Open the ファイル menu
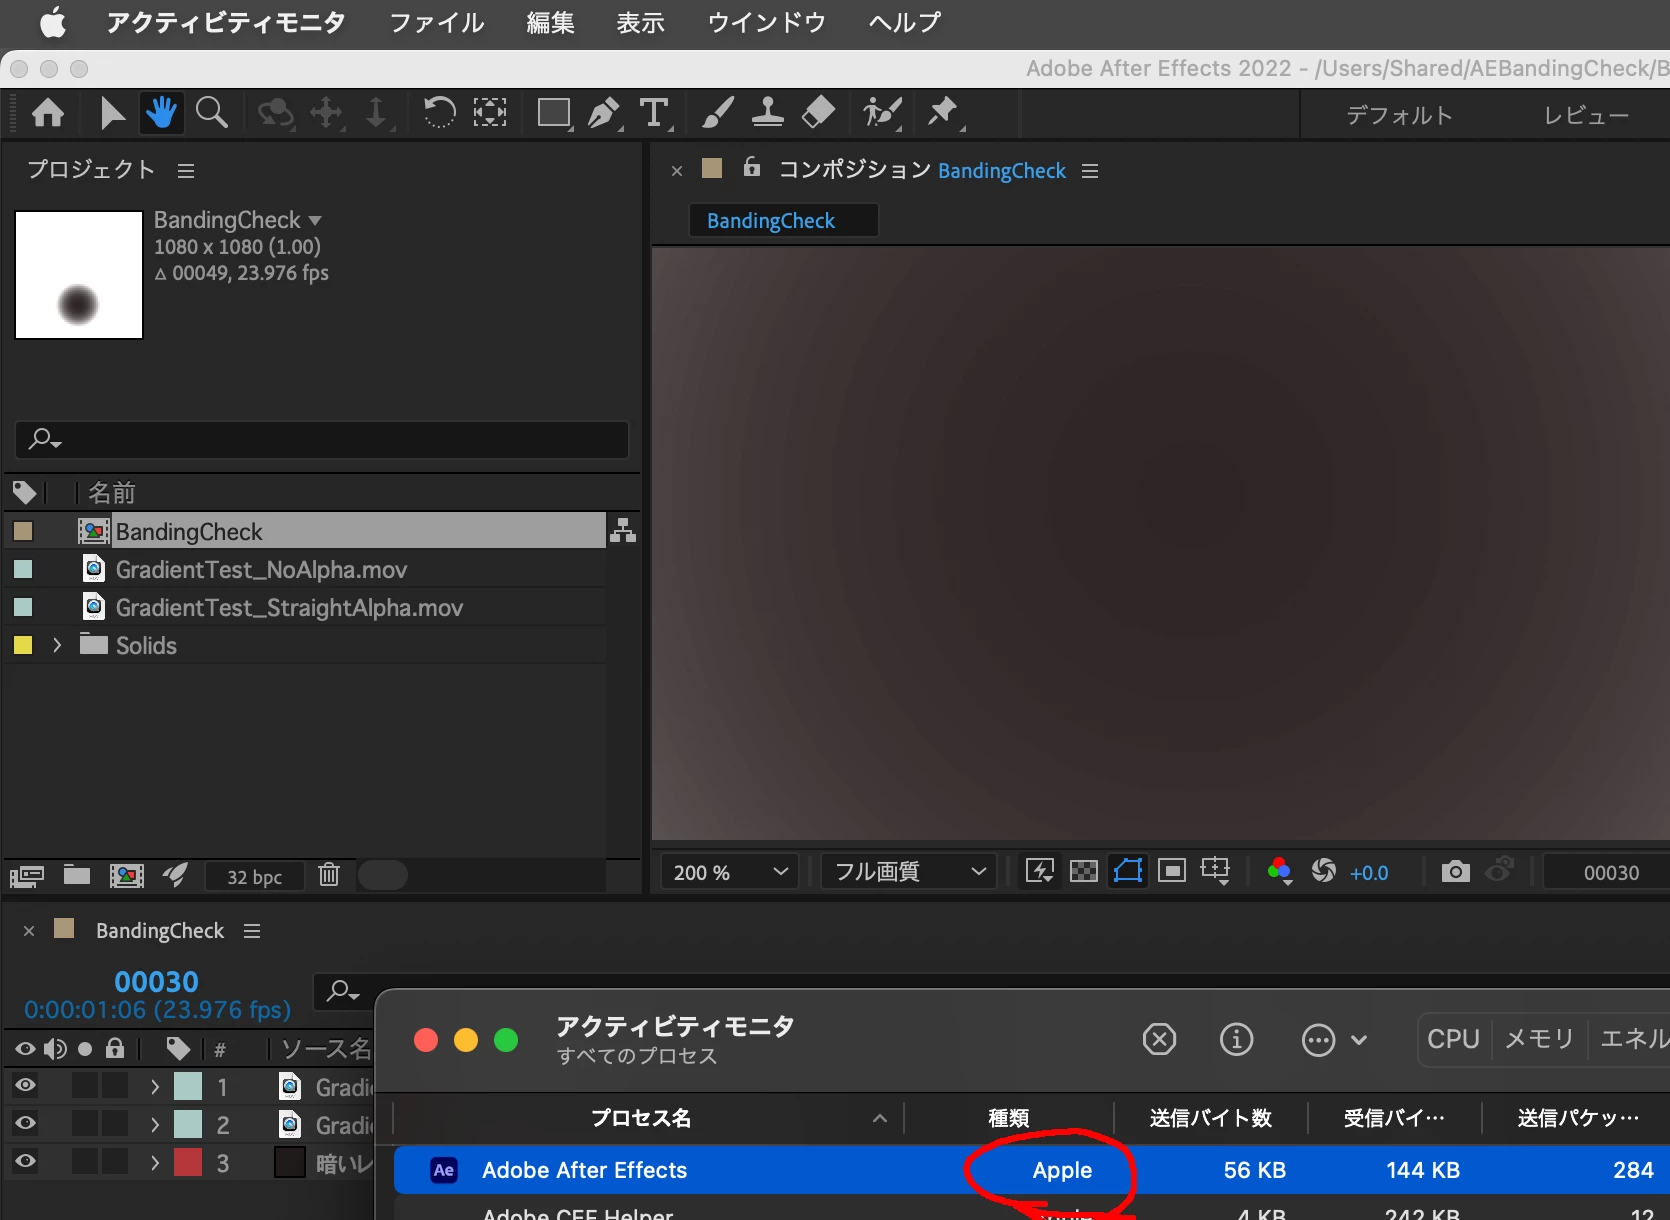Screen dimensions: 1670x1220 [x=437, y=22]
